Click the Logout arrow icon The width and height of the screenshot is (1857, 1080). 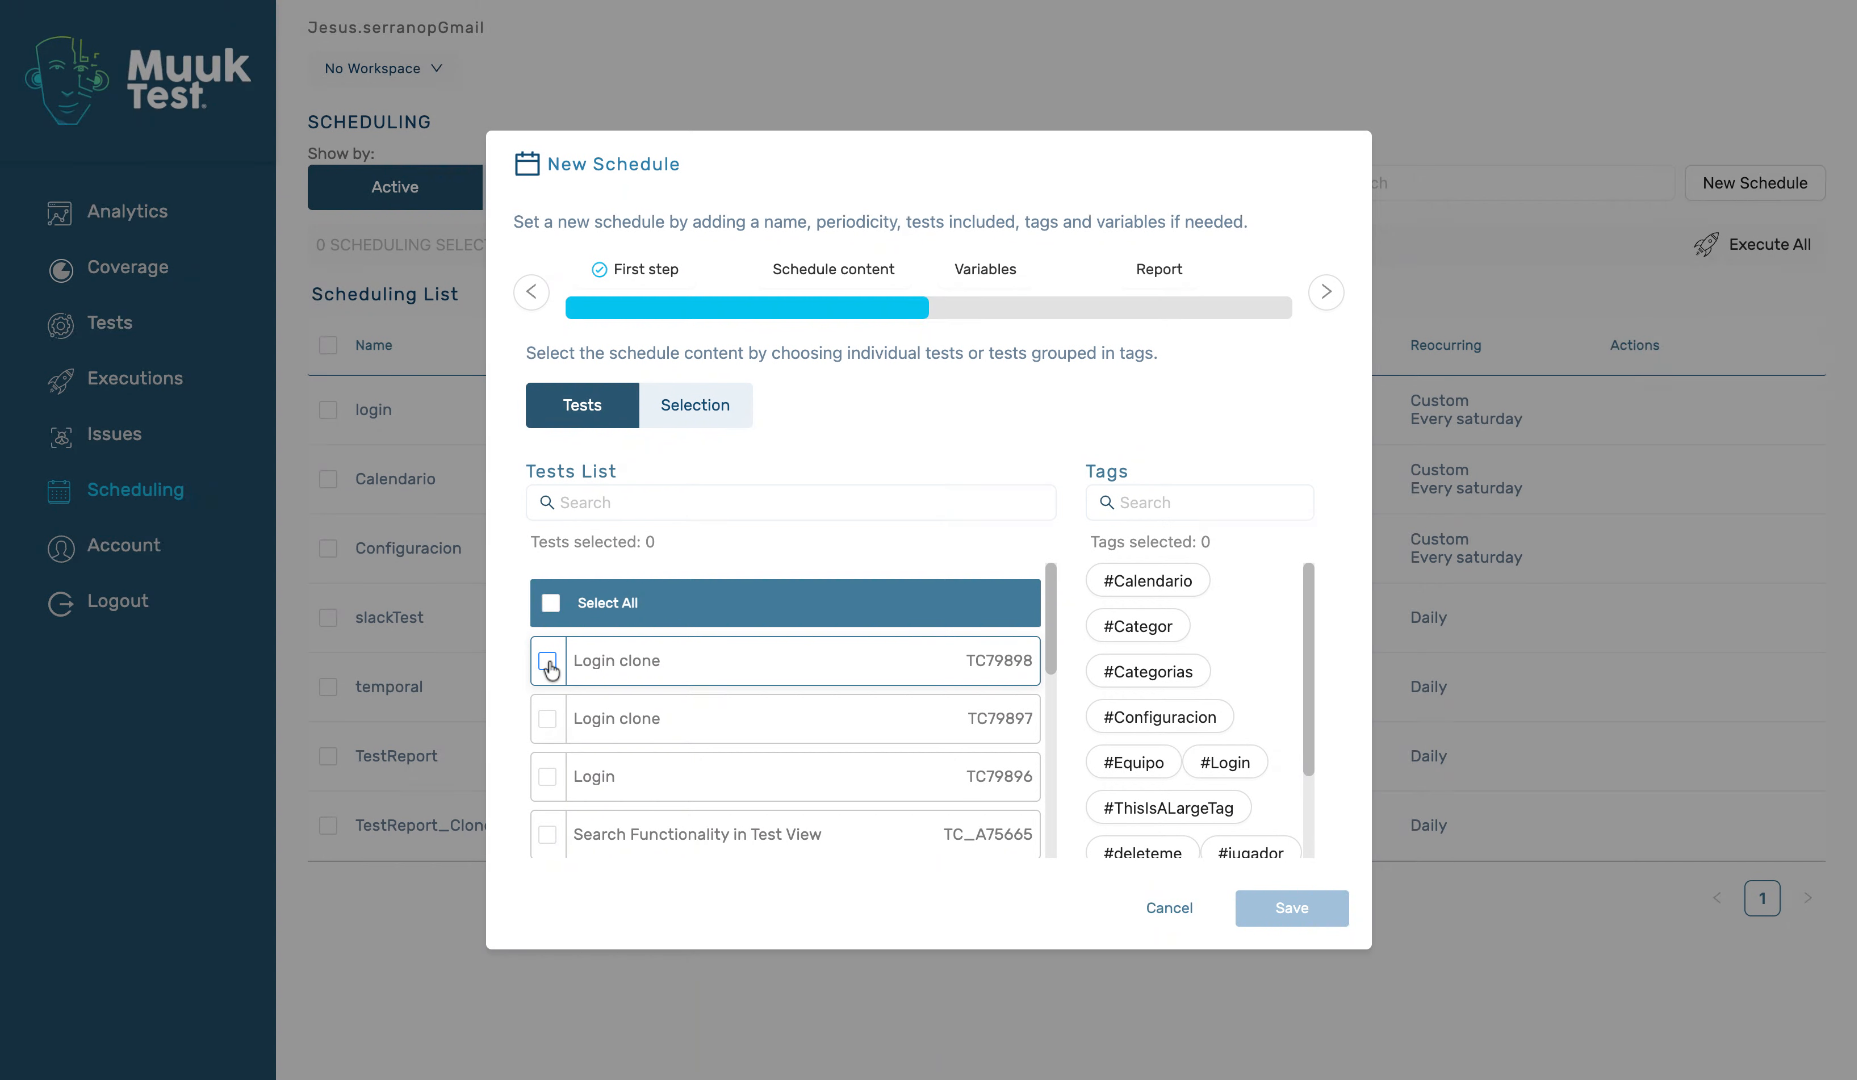tap(61, 603)
